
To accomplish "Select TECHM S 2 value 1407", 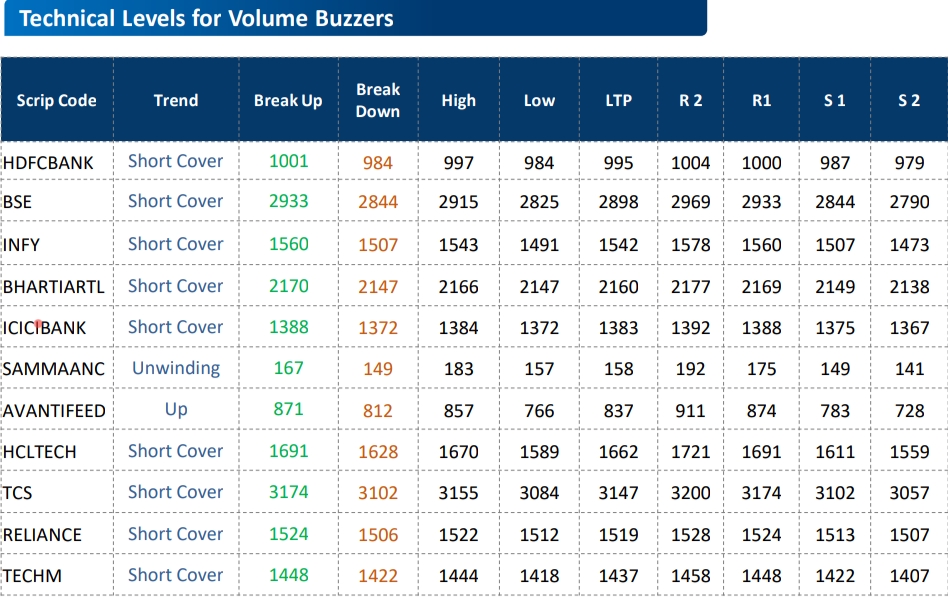I will coord(908,576).
